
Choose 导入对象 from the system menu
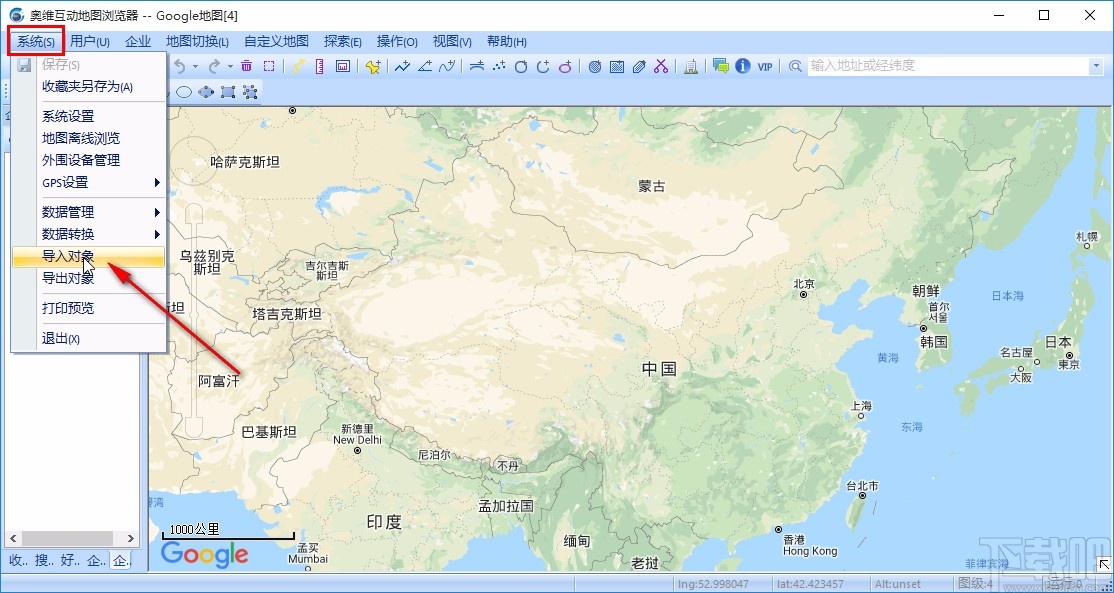(x=89, y=257)
